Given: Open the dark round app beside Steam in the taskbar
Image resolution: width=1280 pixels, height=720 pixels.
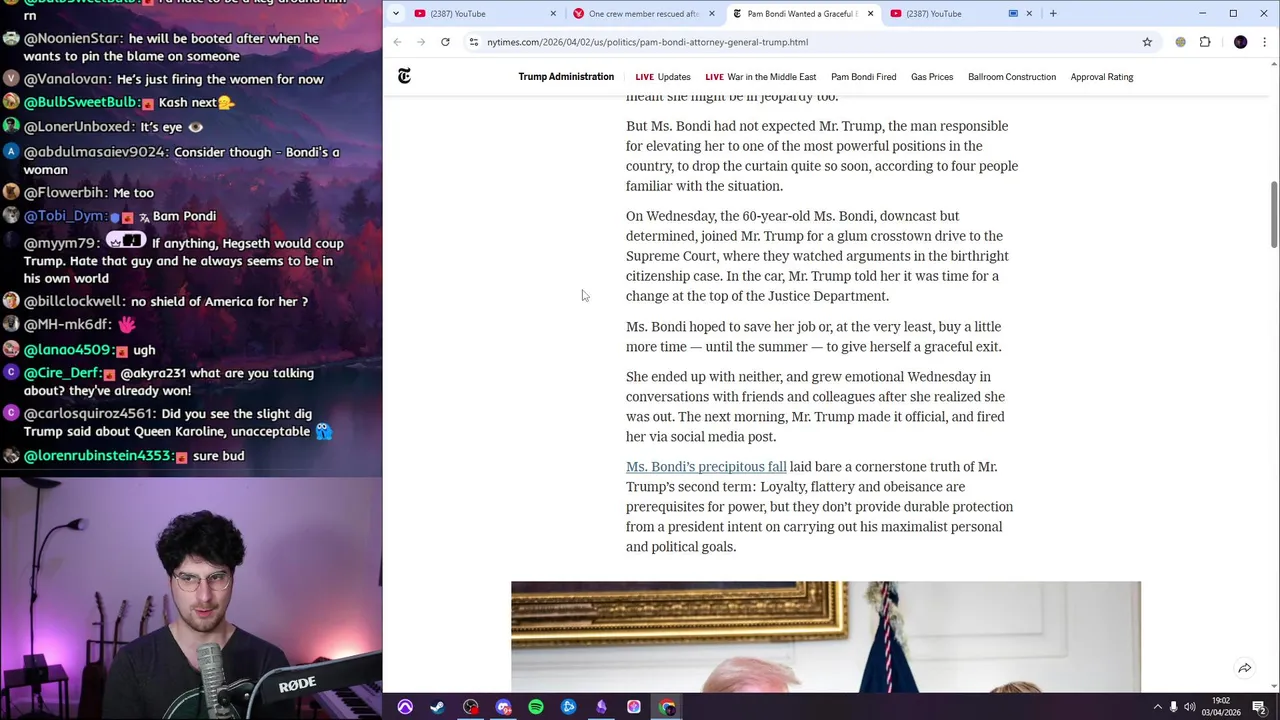Looking at the screenshot, I should (471, 707).
